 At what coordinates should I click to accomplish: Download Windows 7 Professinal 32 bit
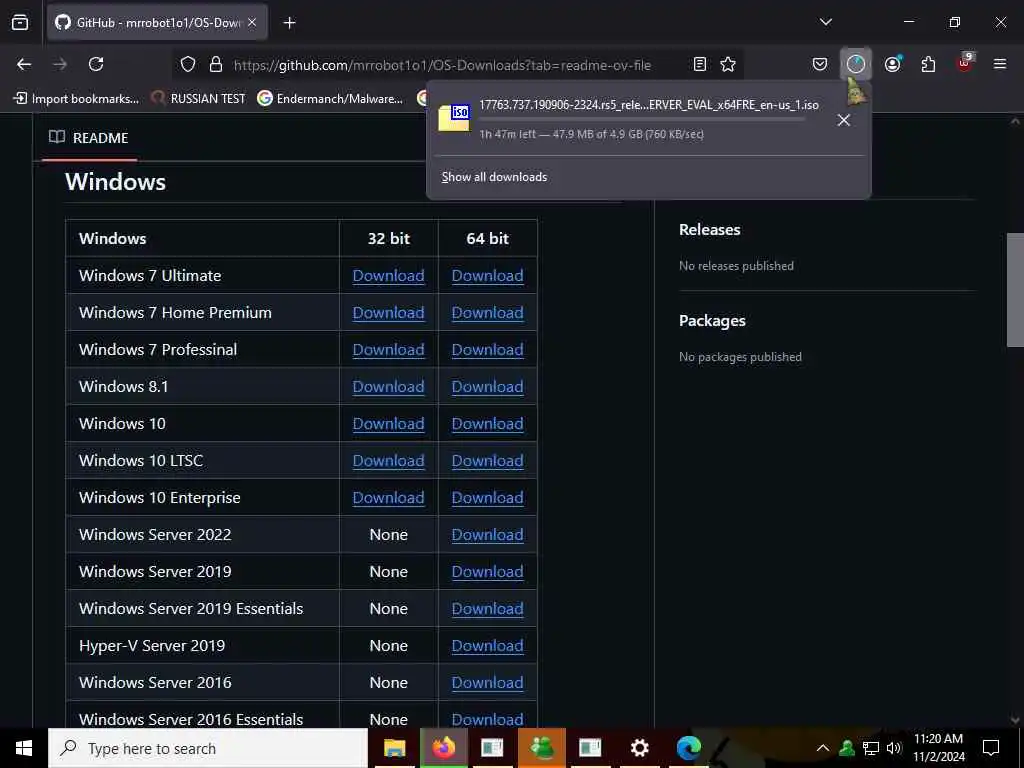(x=389, y=349)
